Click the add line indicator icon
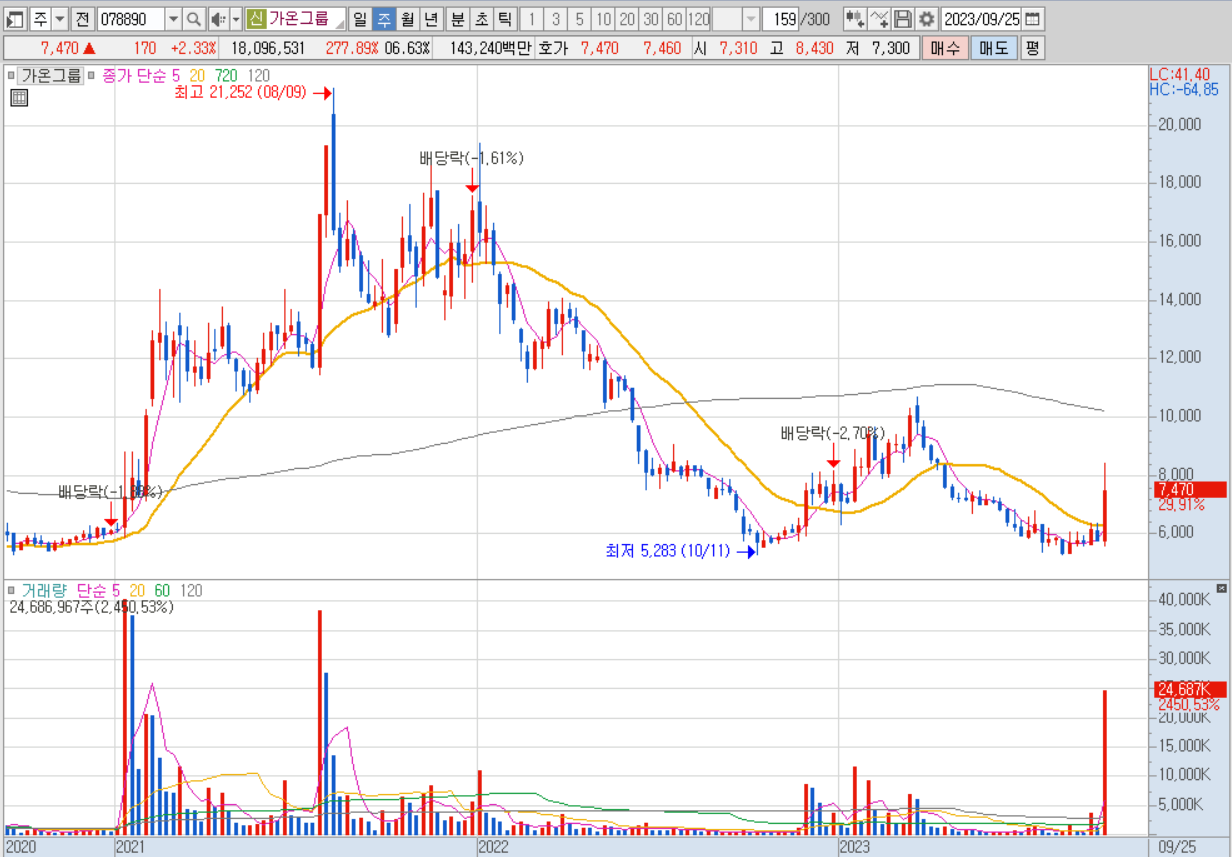The height and width of the screenshot is (857, 1232). coord(879,19)
